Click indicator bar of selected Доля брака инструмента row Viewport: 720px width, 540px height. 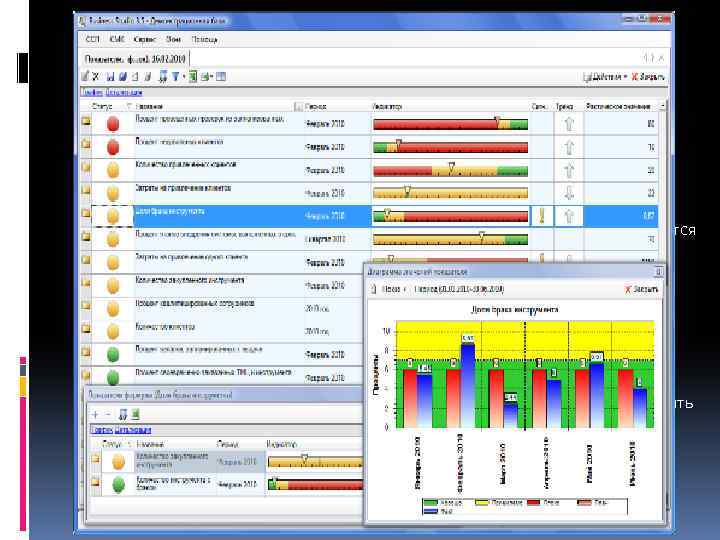click(x=450, y=216)
